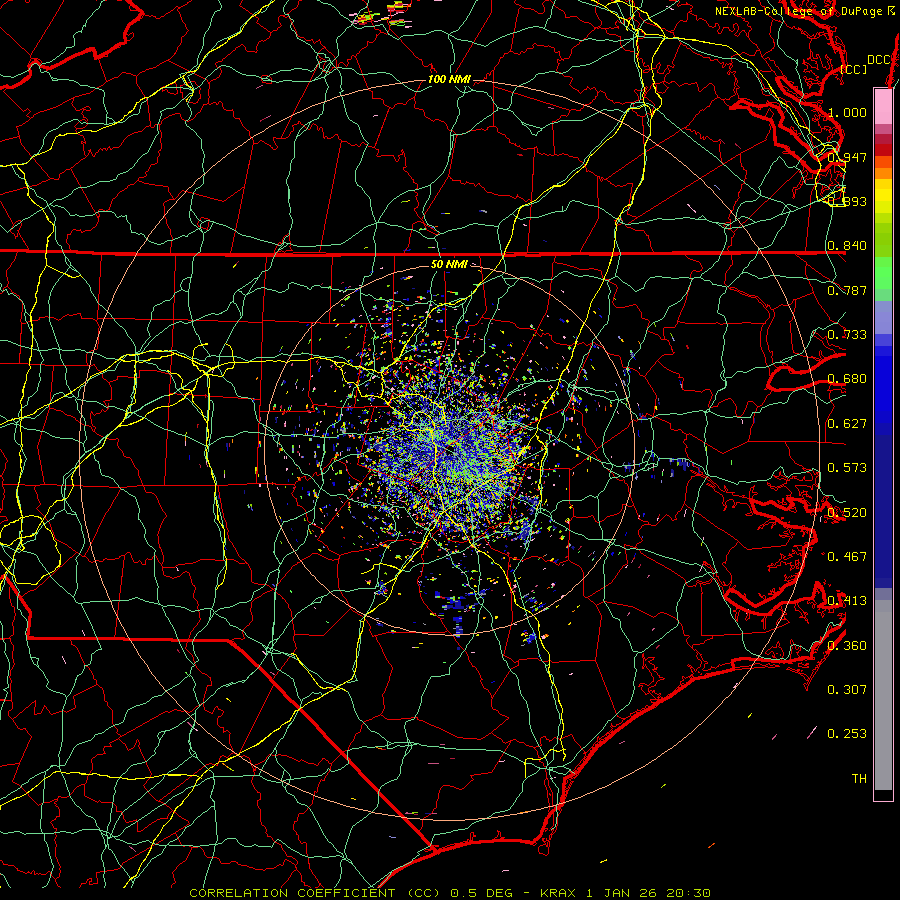Click the 0.680 scale label
The image size is (900, 900).
click(847, 379)
